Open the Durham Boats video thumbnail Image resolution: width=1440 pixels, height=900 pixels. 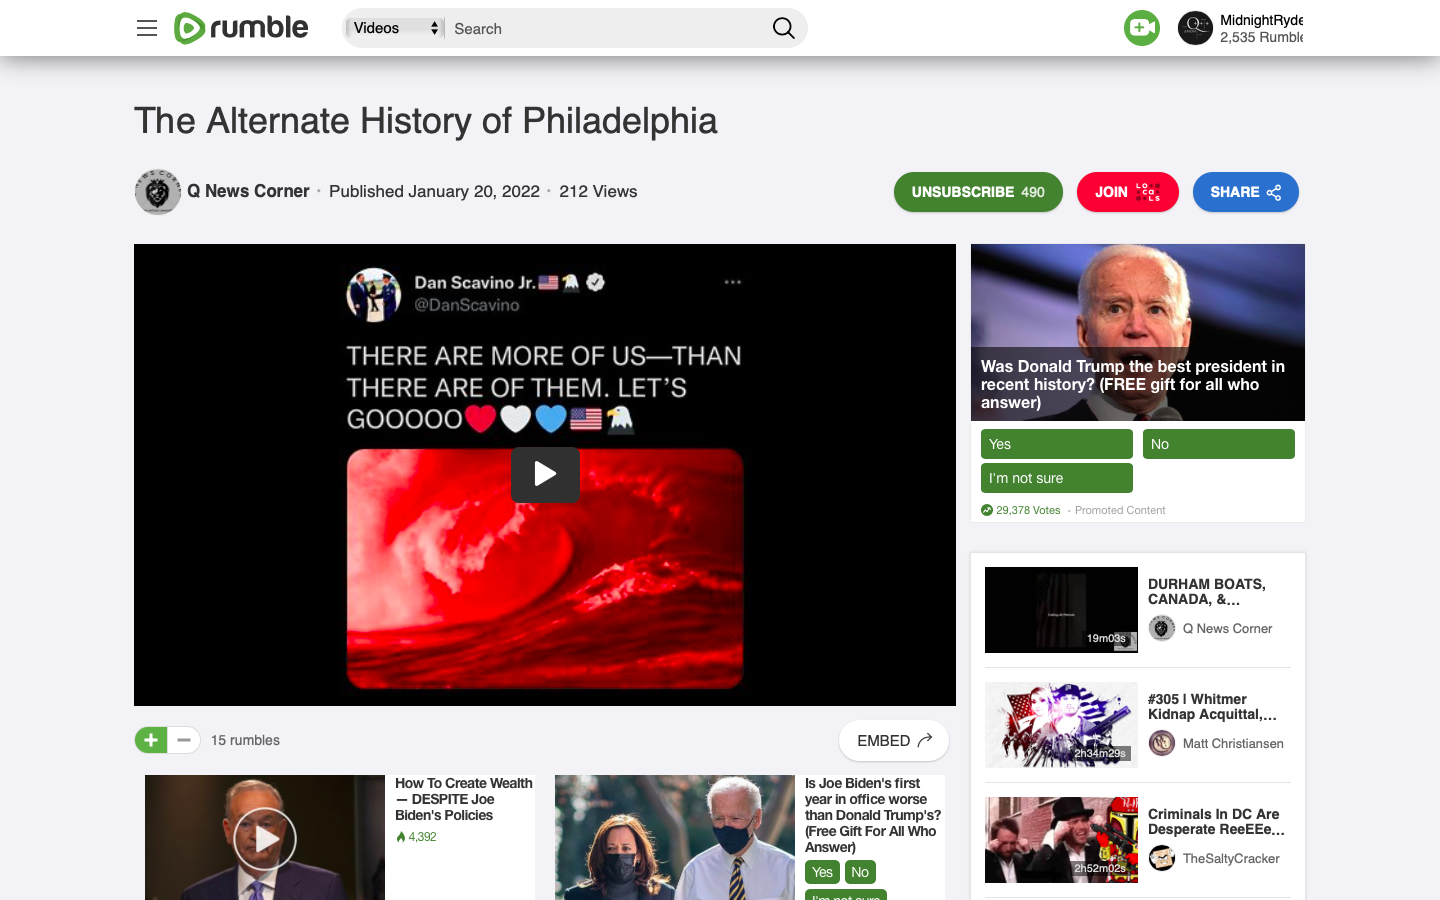click(x=1061, y=610)
